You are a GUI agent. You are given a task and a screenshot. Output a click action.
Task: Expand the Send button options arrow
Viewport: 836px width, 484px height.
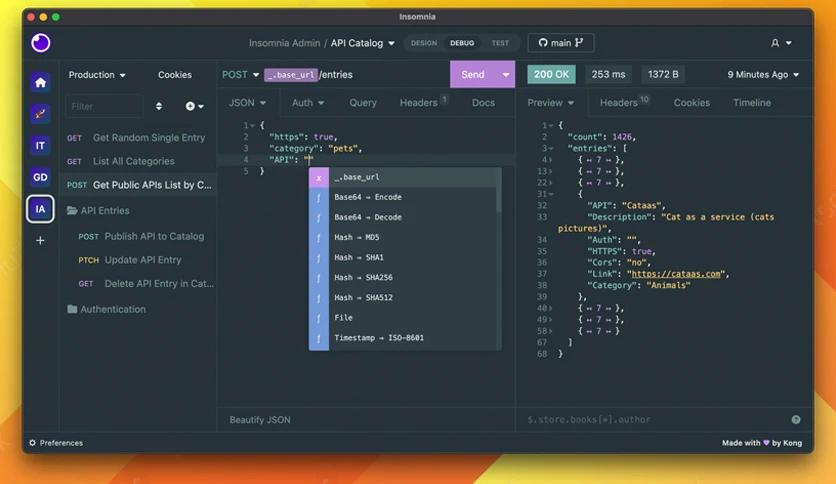coord(505,75)
